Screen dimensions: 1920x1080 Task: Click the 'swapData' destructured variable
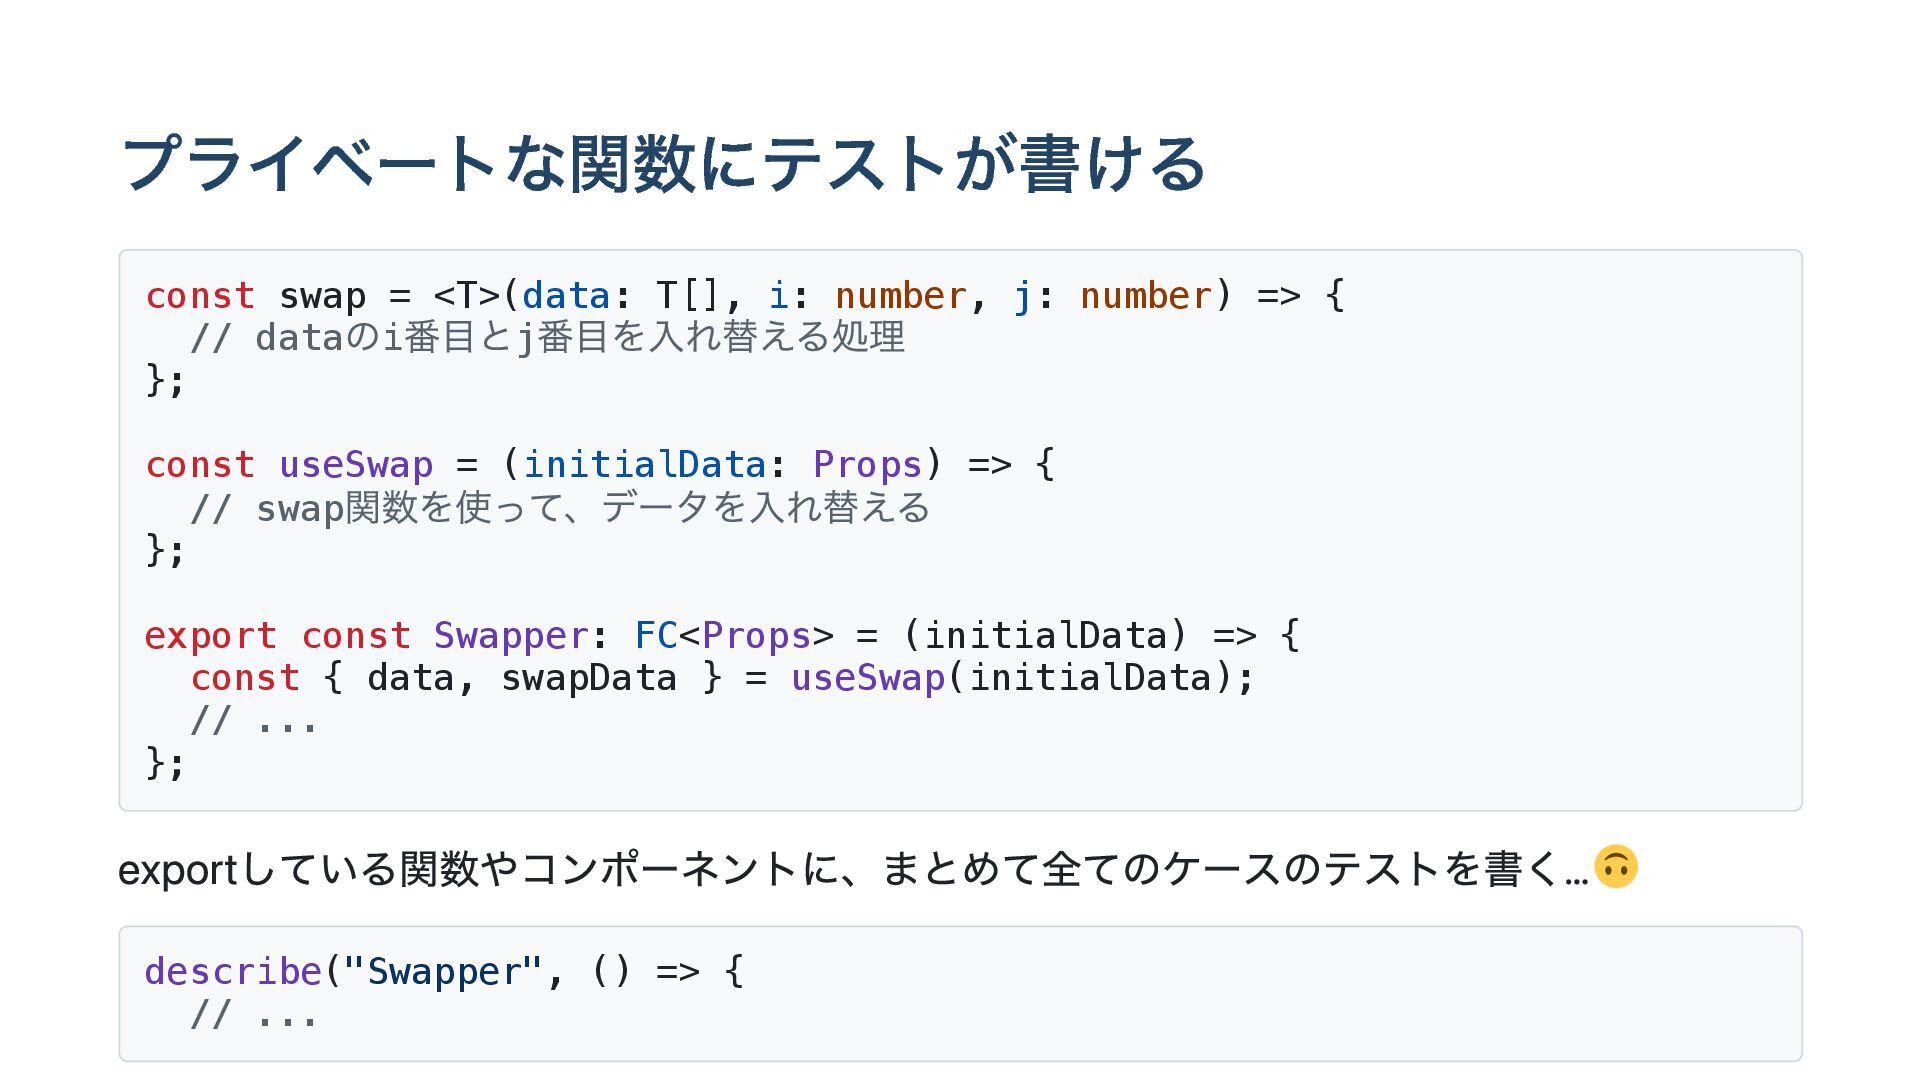click(588, 678)
